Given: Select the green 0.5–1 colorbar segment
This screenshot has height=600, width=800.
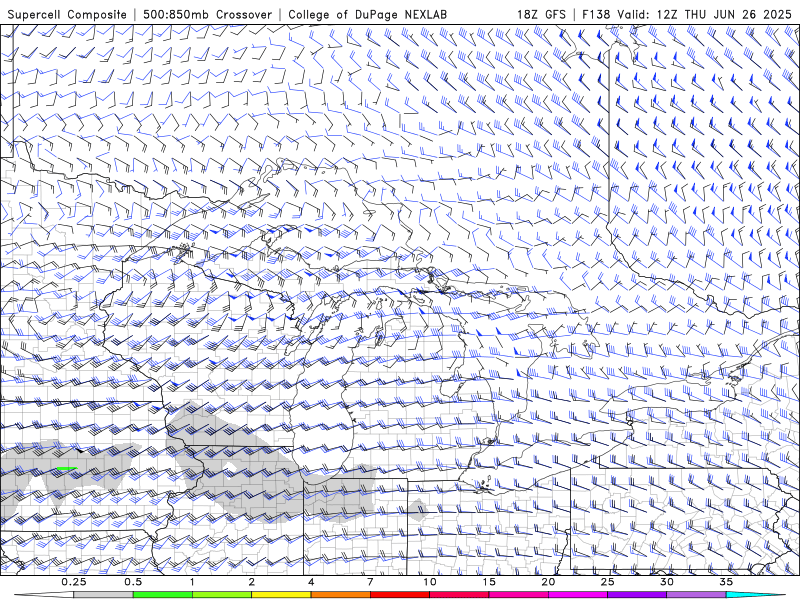Looking at the screenshot, I should coord(162,595).
